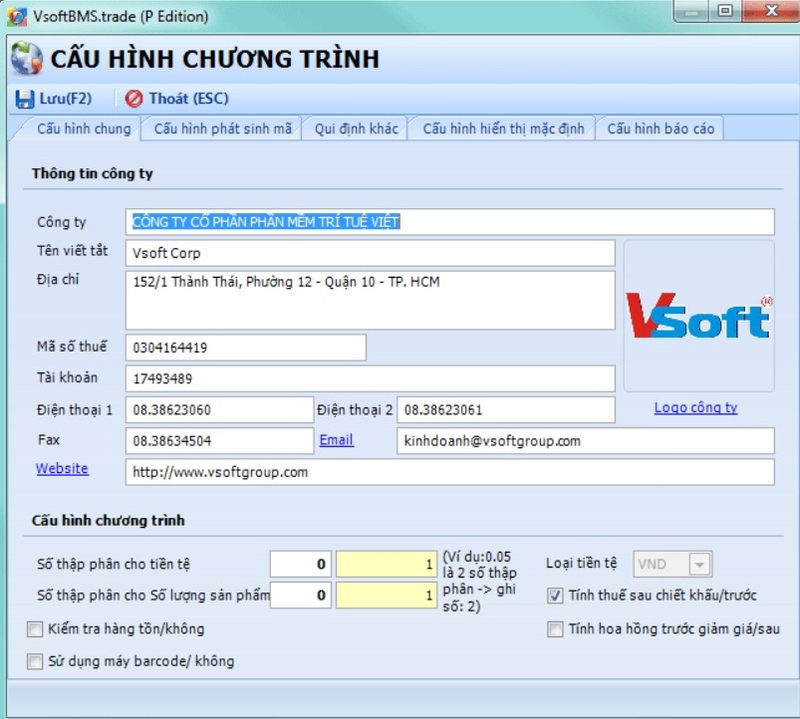The height and width of the screenshot is (719, 800).
Task: Click the white product quantity decimals field
Action: click(x=301, y=595)
